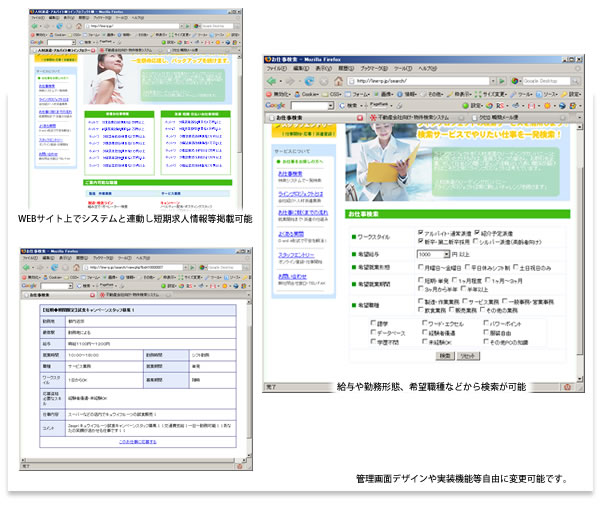This screenshot has width=601, height=507.
Task: Open Back button history dropdown, large search window
Action: [x=281, y=81]
